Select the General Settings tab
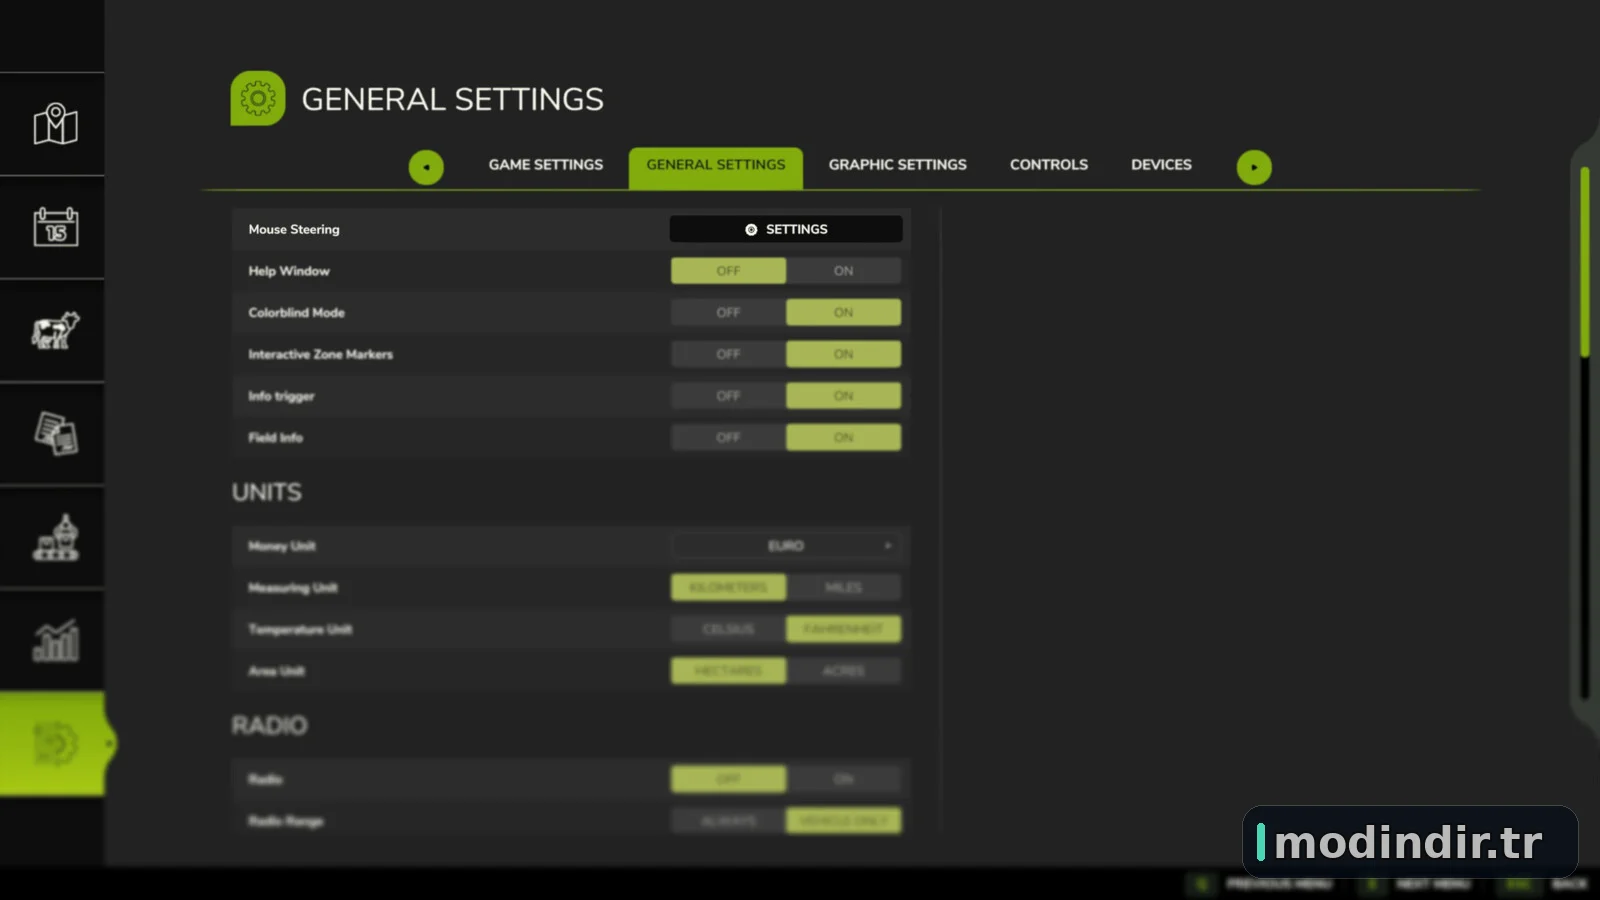The width and height of the screenshot is (1600, 900). pyautogui.click(x=716, y=167)
